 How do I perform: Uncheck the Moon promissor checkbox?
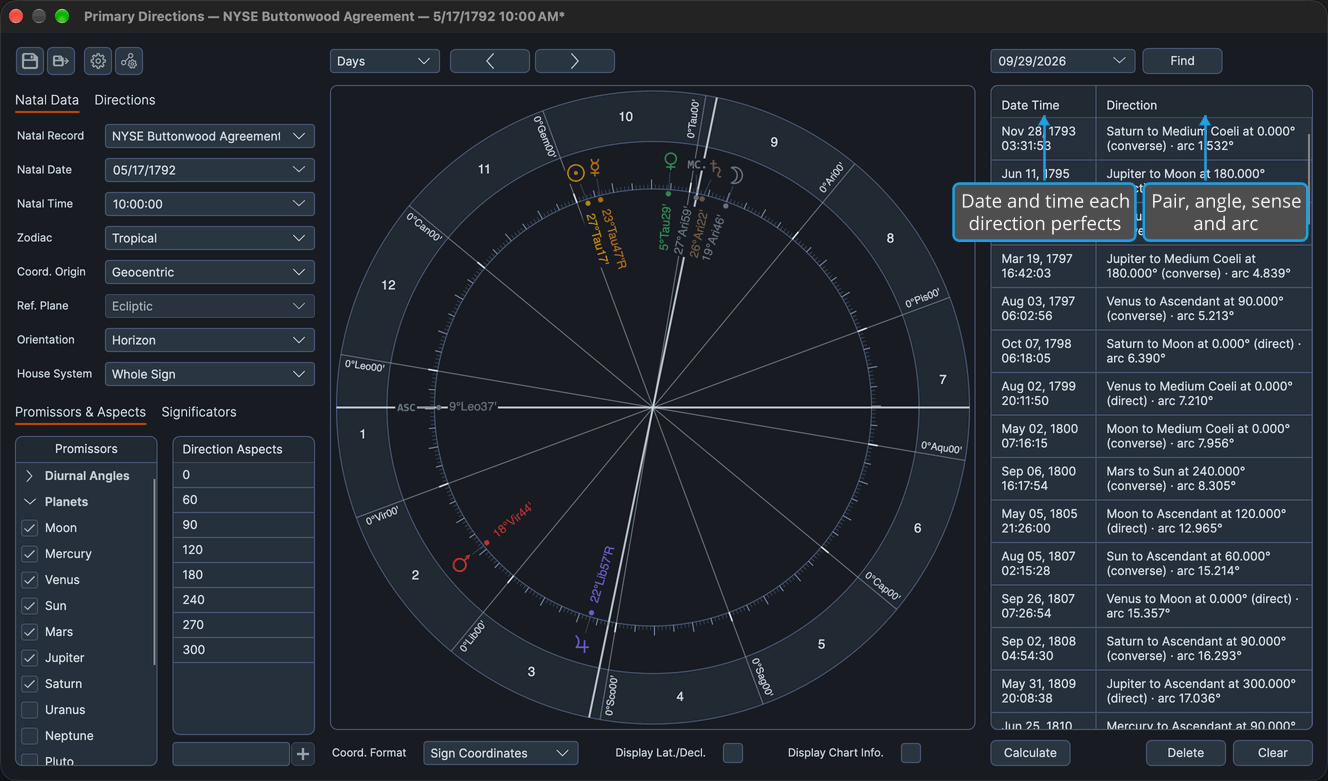30,528
